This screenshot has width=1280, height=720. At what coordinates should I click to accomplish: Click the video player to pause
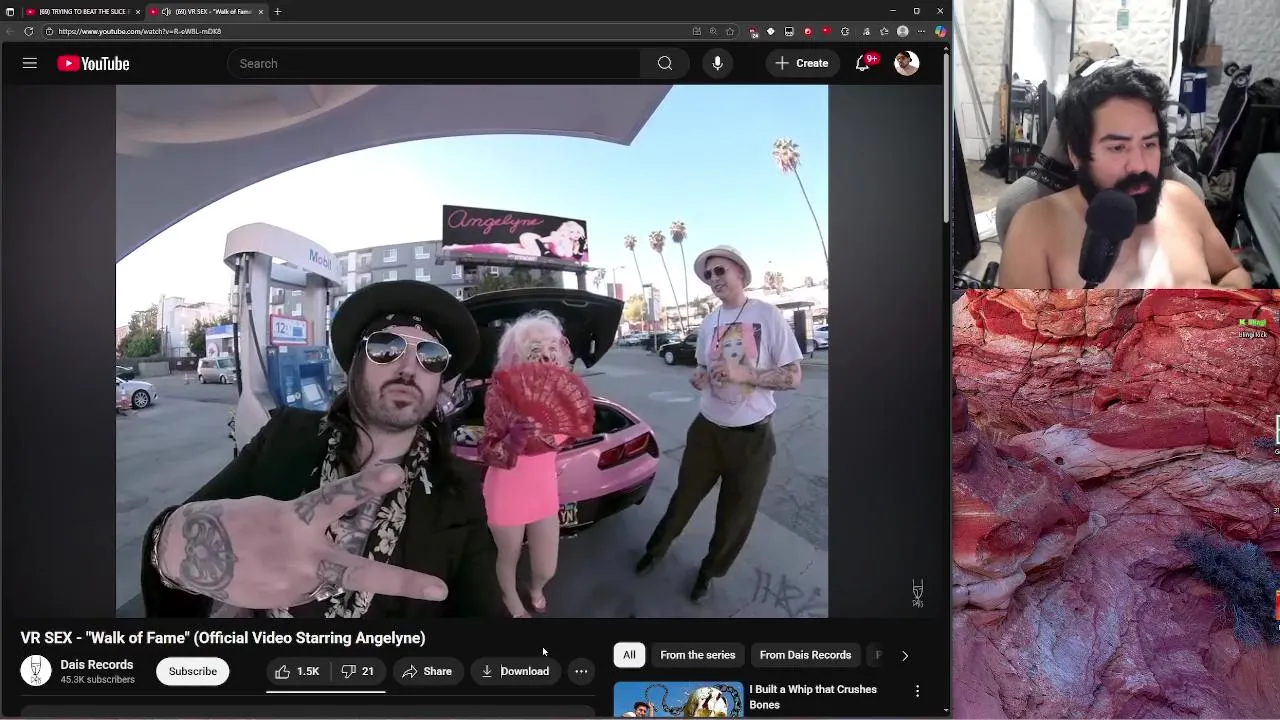click(x=472, y=351)
